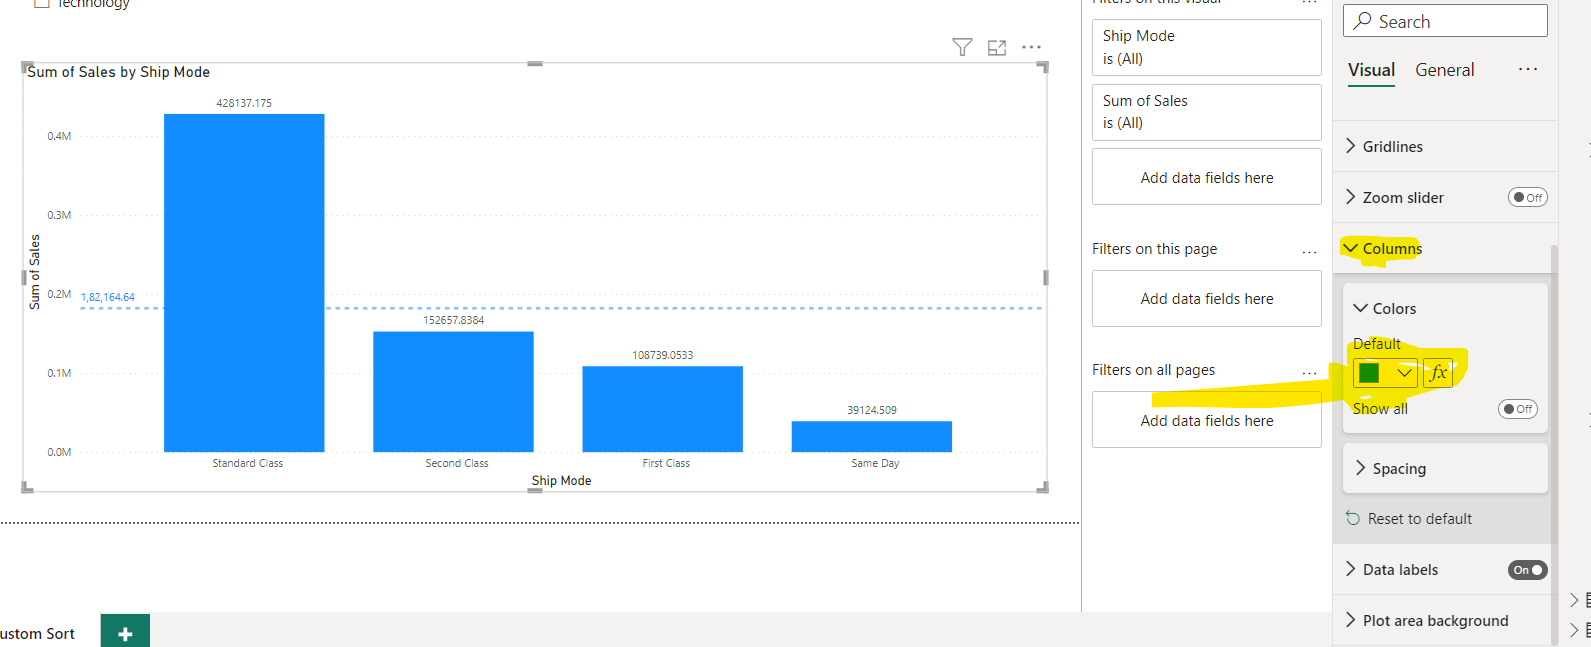
Task: Add a new report page
Action: (x=125, y=632)
